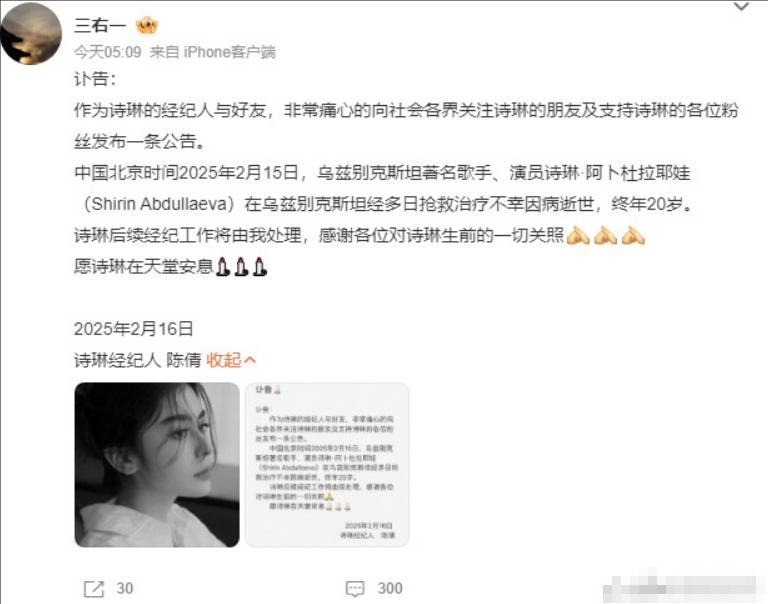Click the repost count 30
This screenshot has height=604, width=768.
124,588
